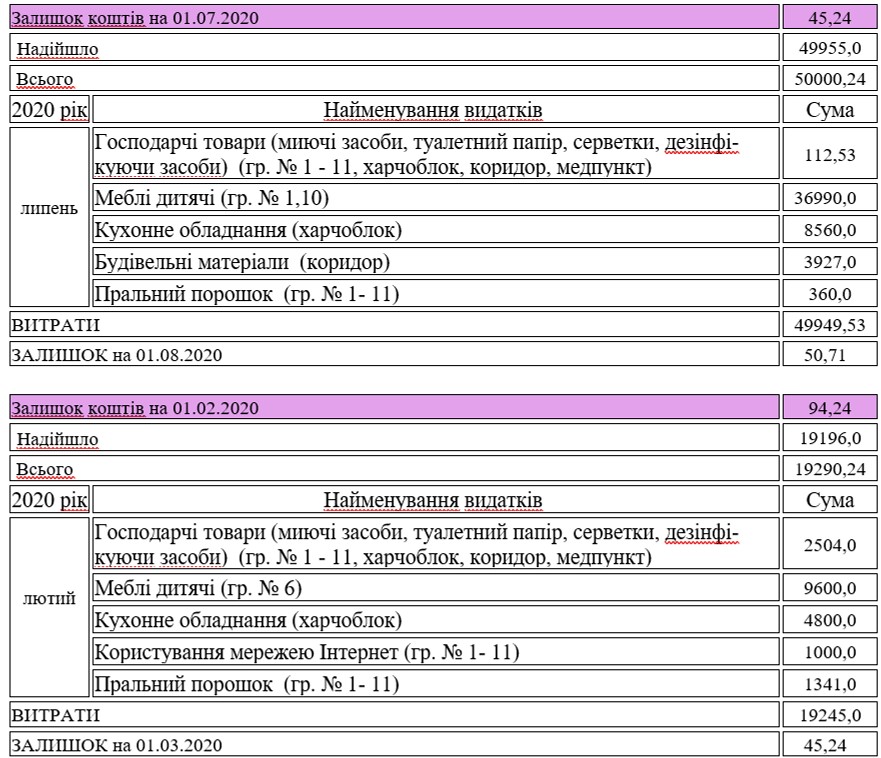Select the 36990,0 furniture amount cell

pyautogui.click(x=829, y=197)
